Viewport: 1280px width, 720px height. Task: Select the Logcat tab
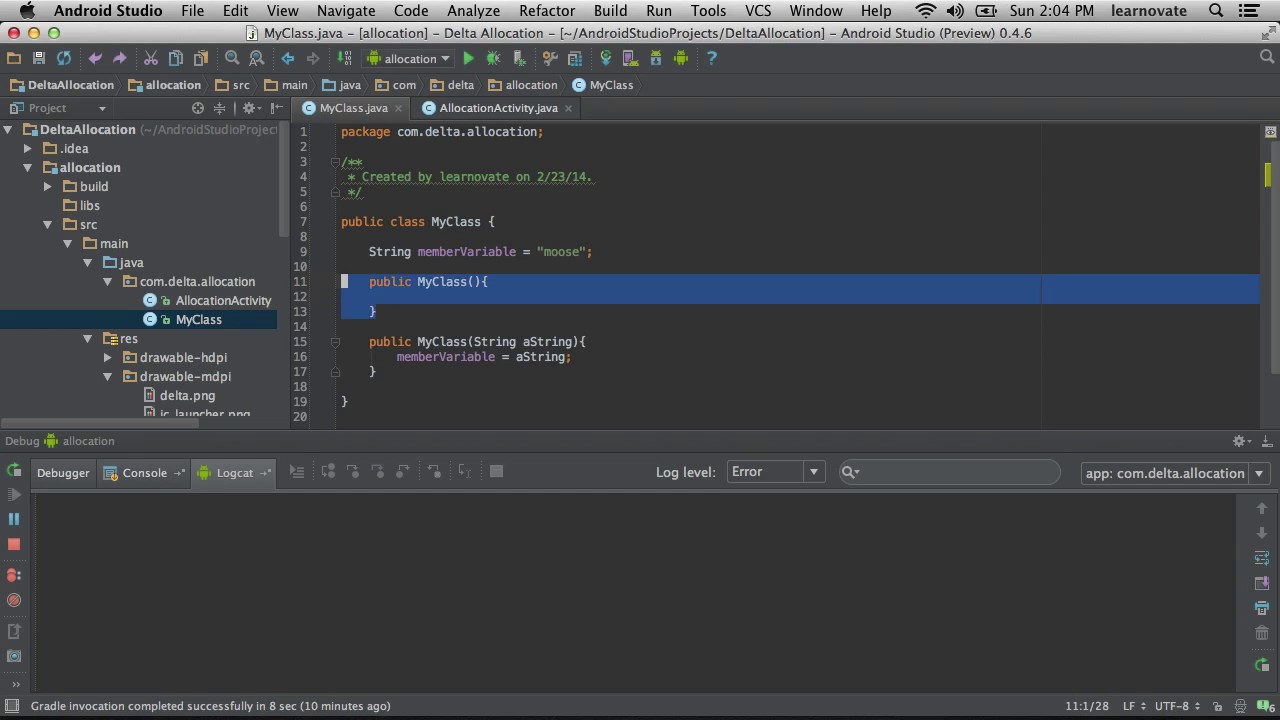point(235,473)
